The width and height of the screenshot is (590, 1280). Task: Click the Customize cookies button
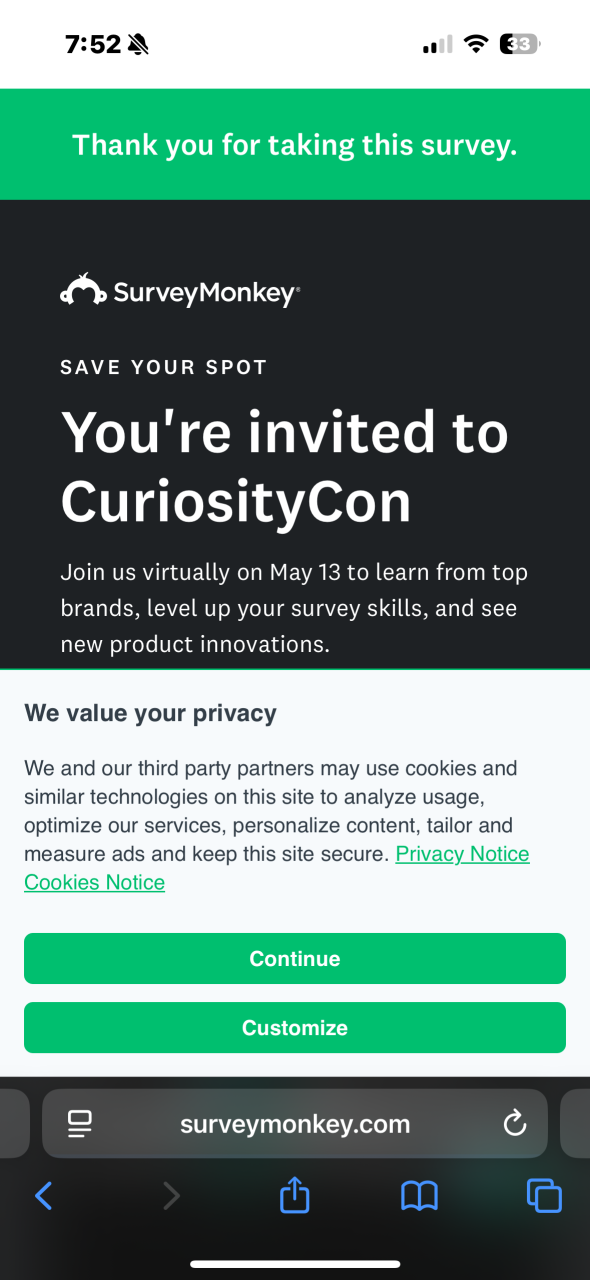pos(295,1027)
